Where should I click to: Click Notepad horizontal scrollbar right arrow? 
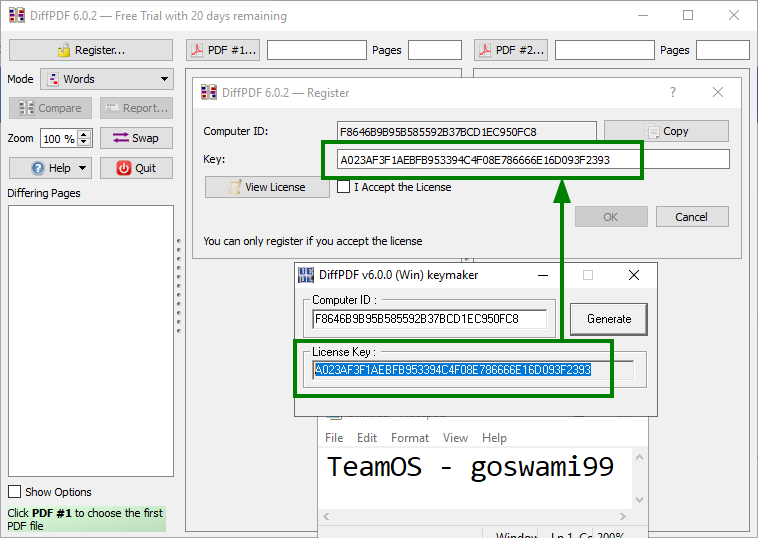click(623, 517)
